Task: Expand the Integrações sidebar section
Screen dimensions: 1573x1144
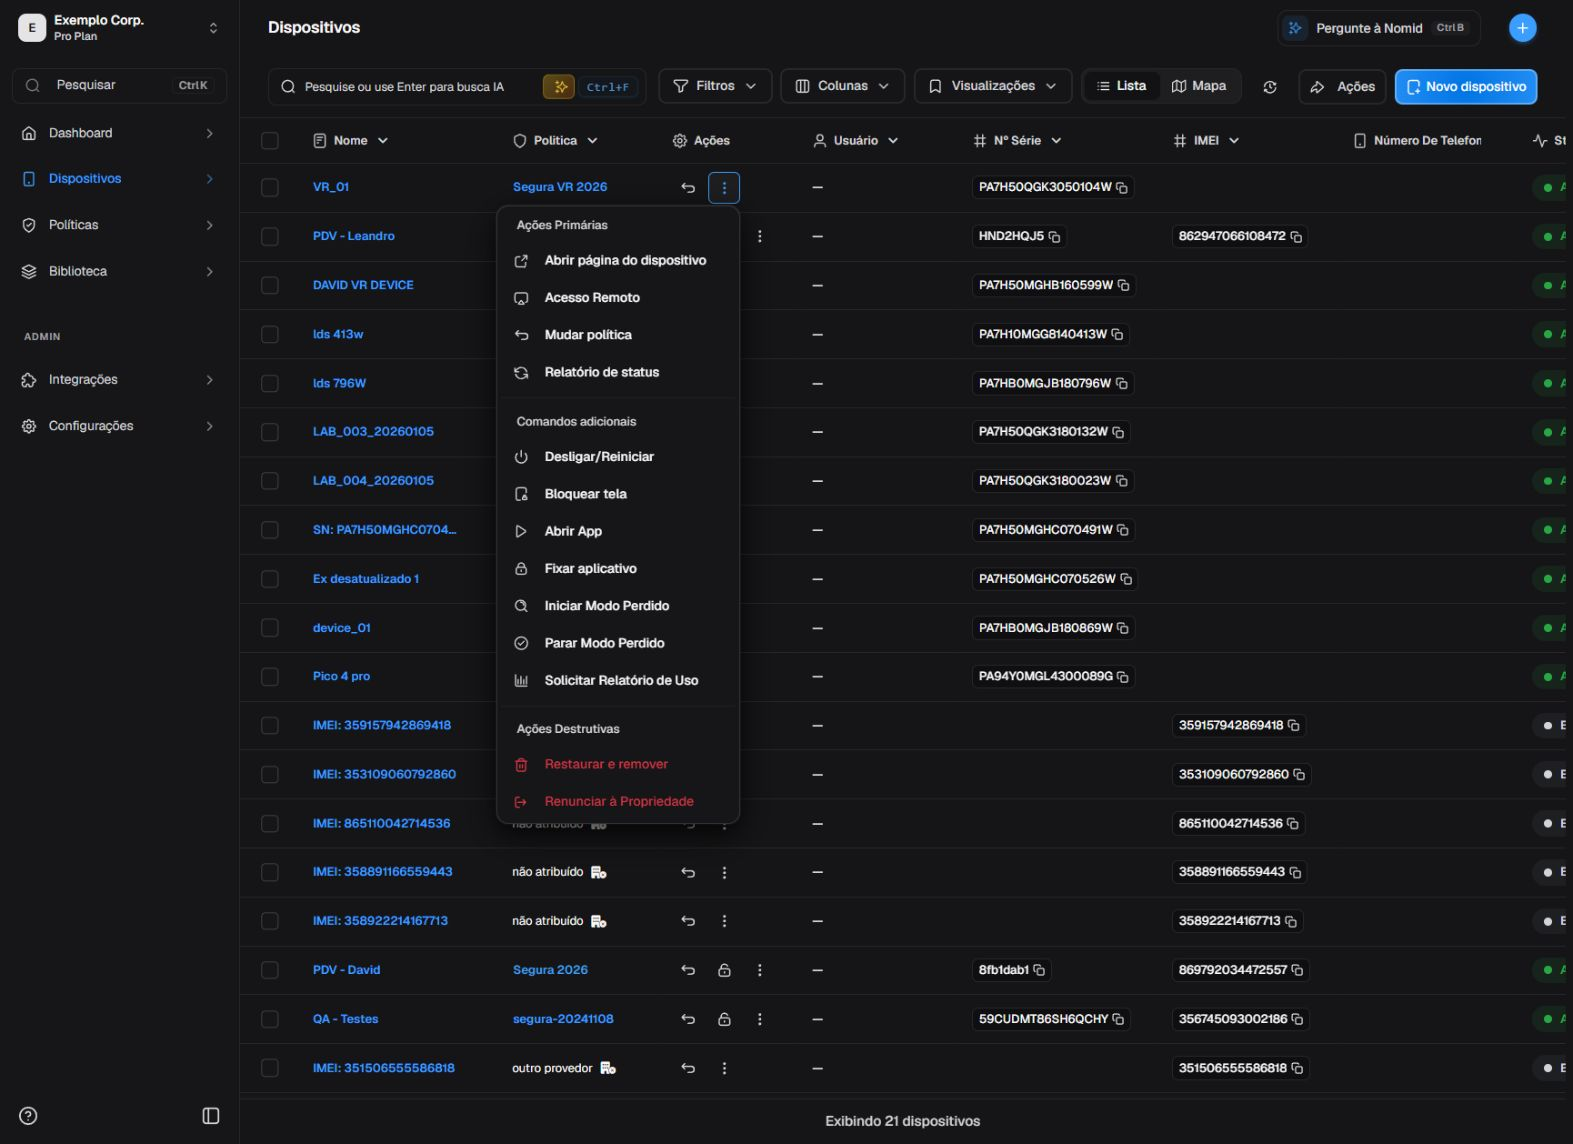Action: pyautogui.click(x=119, y=380)
